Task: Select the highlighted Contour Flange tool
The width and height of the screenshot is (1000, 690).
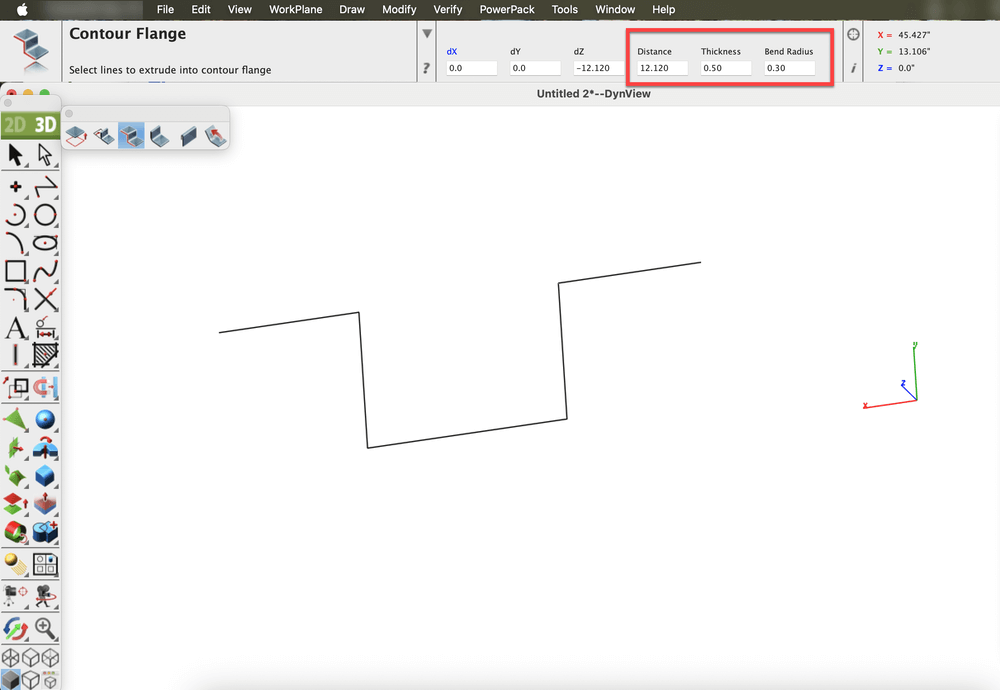Action: pos(131,135)
